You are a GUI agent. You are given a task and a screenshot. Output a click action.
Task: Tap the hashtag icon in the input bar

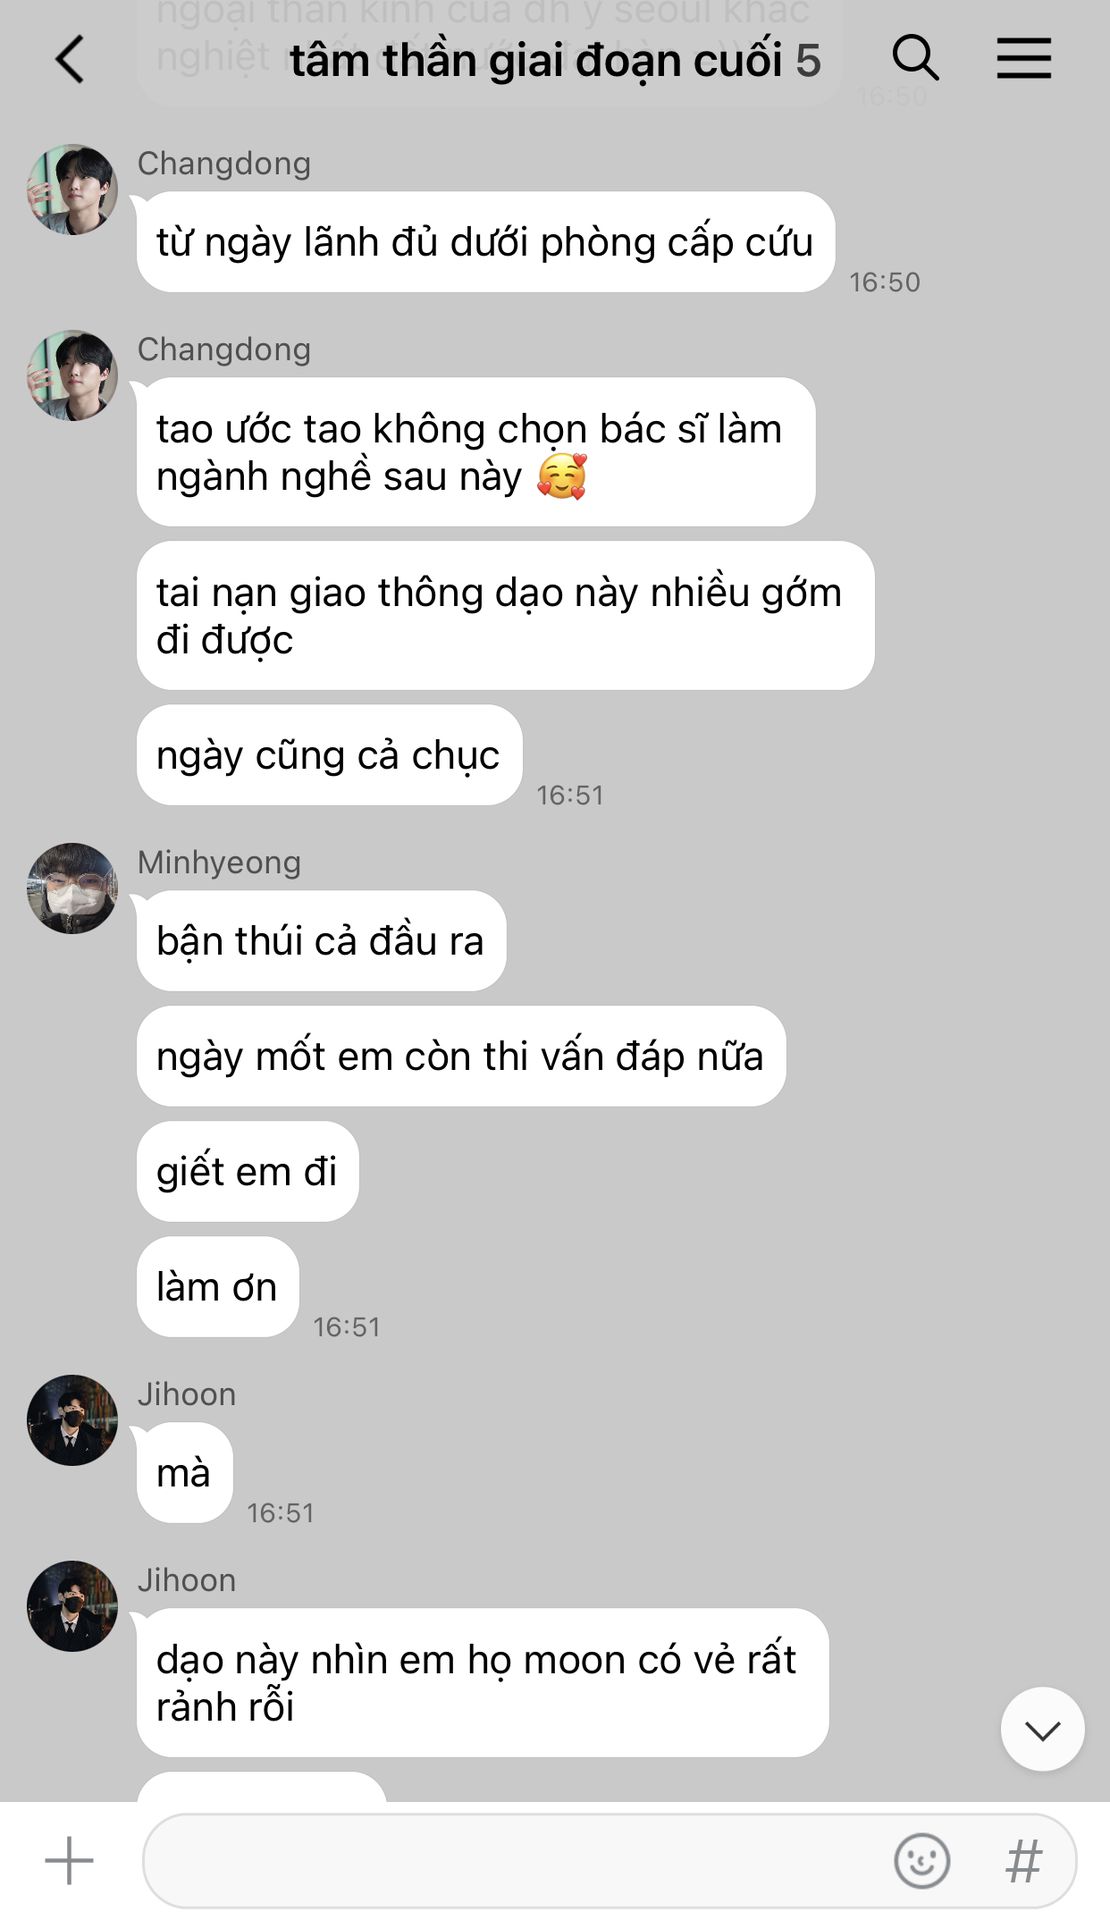[x=1024, y=1861]
